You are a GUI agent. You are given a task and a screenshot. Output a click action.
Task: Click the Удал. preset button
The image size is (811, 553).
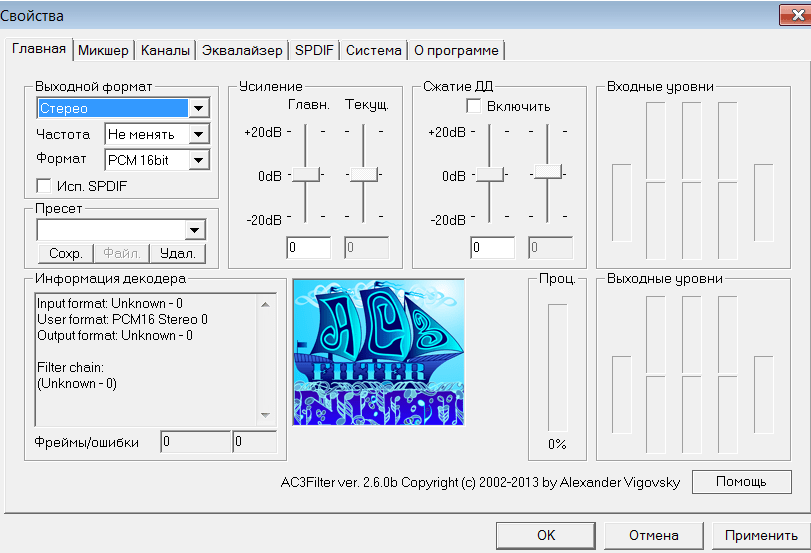click(177, 253)
